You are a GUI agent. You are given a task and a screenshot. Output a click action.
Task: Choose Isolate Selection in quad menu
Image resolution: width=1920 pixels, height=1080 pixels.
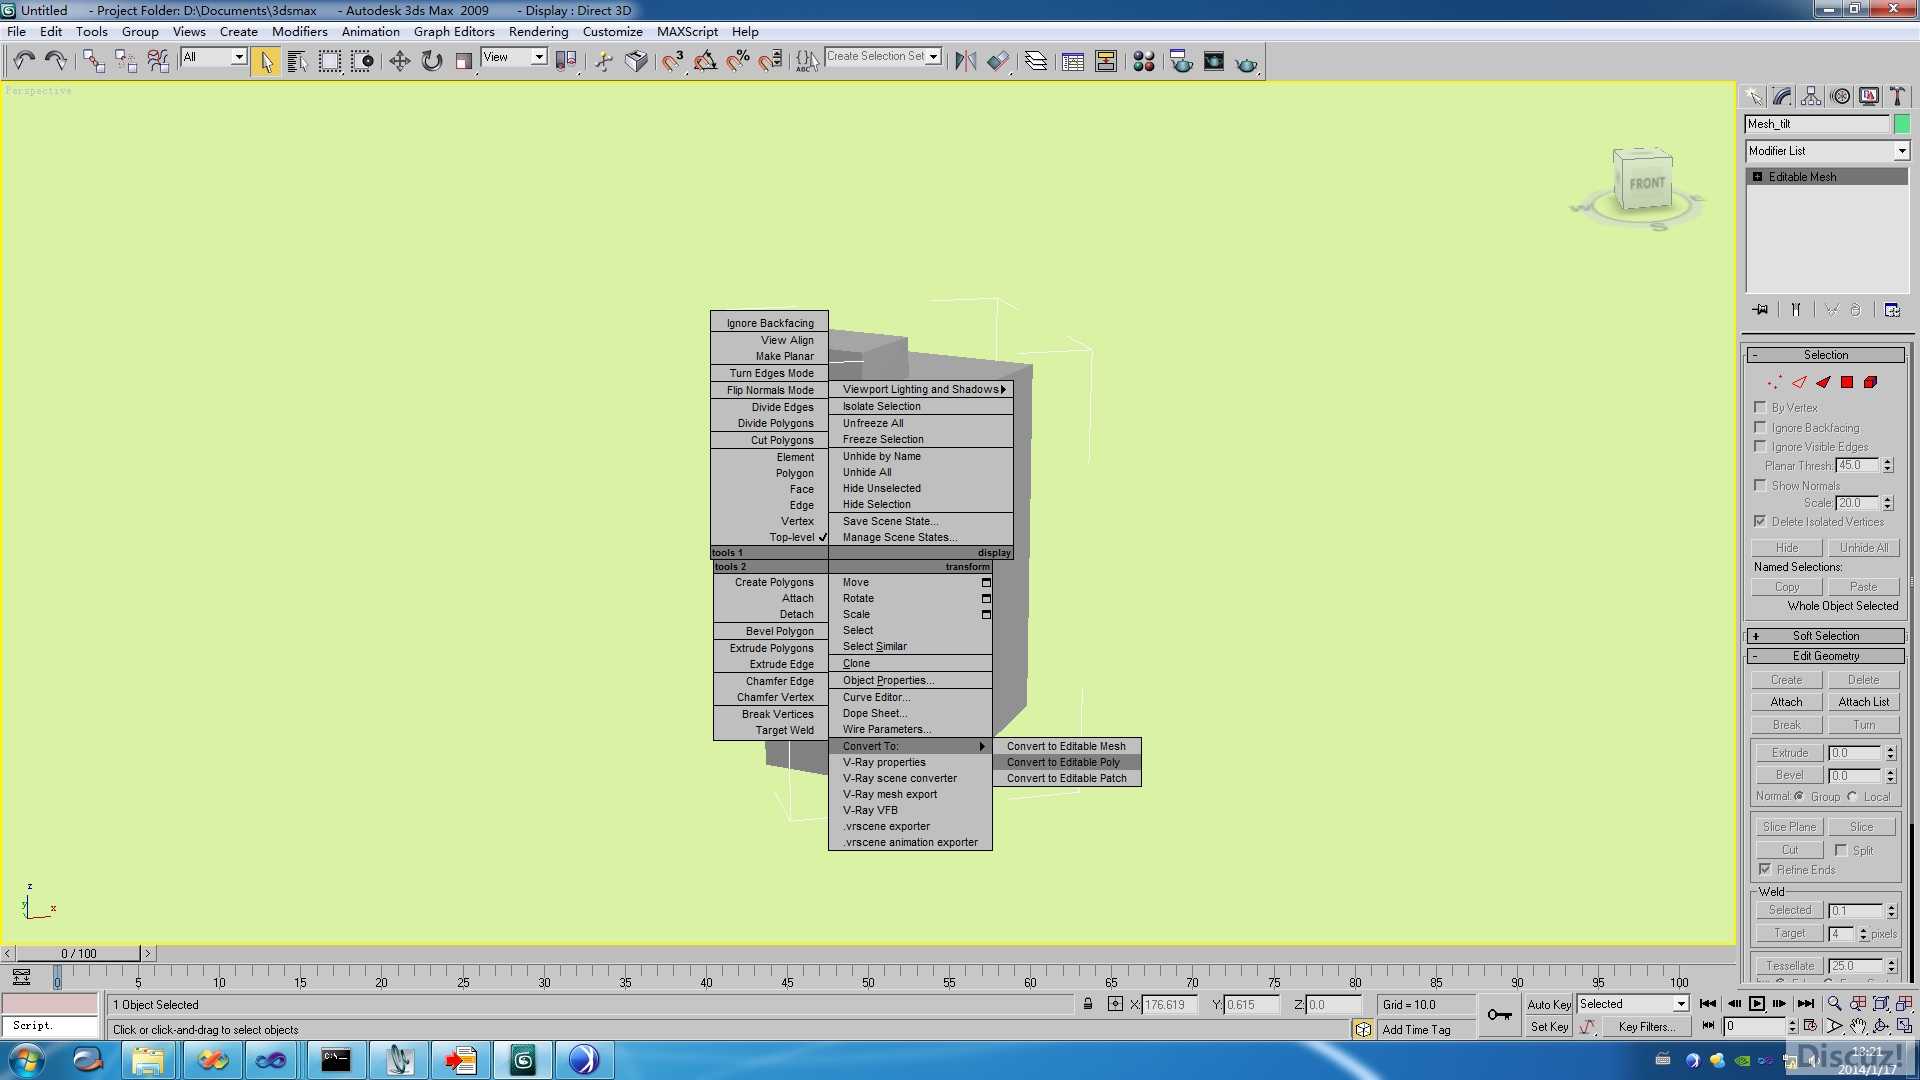point(920,406)
